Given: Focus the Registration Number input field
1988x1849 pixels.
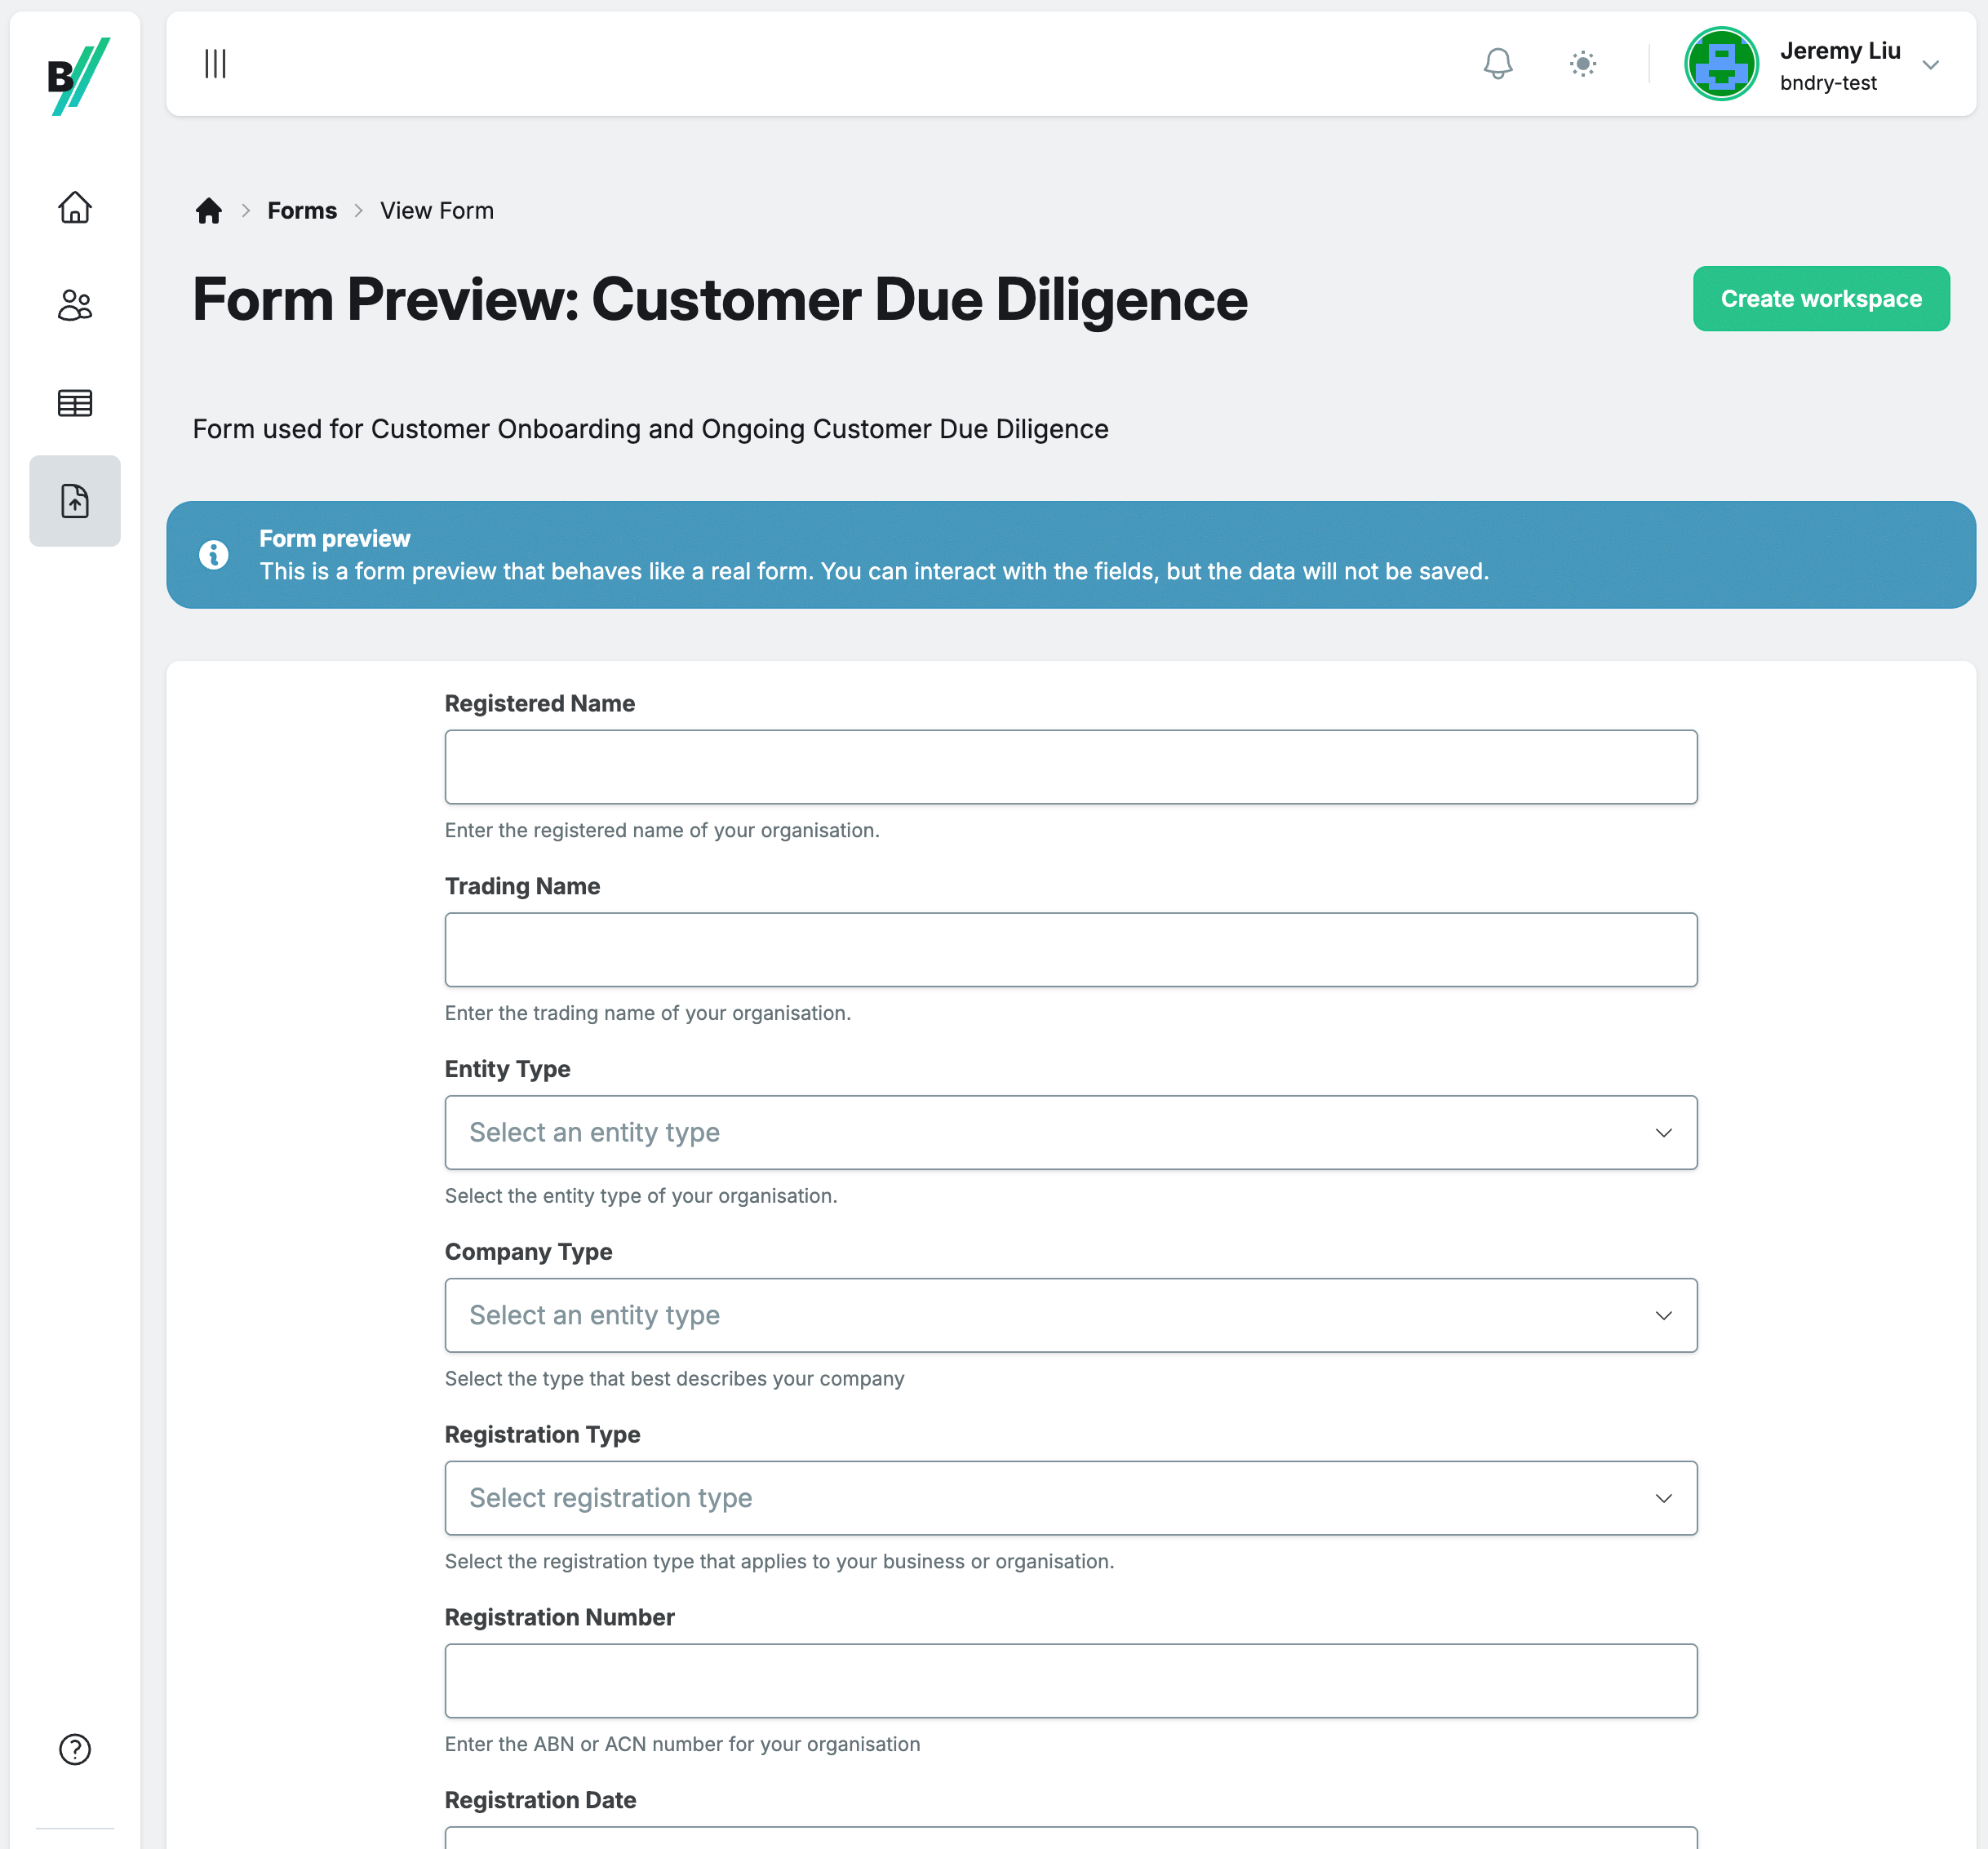Looking at the screenshot, I should (x=1071, y=1681).
